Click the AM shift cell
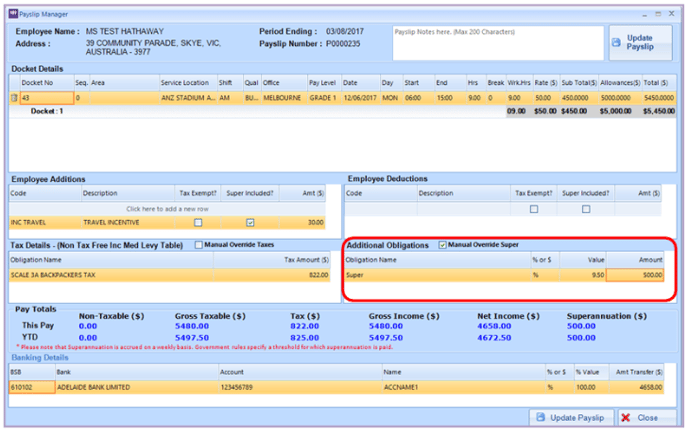Image resolution: width=688 pixels, height=434 pixels. (230, 98)
